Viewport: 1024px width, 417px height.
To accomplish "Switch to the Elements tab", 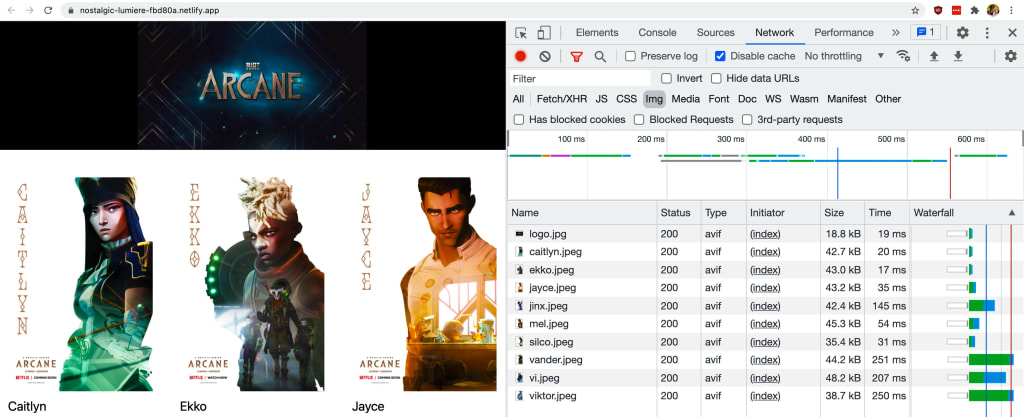I will click(597, 33).
